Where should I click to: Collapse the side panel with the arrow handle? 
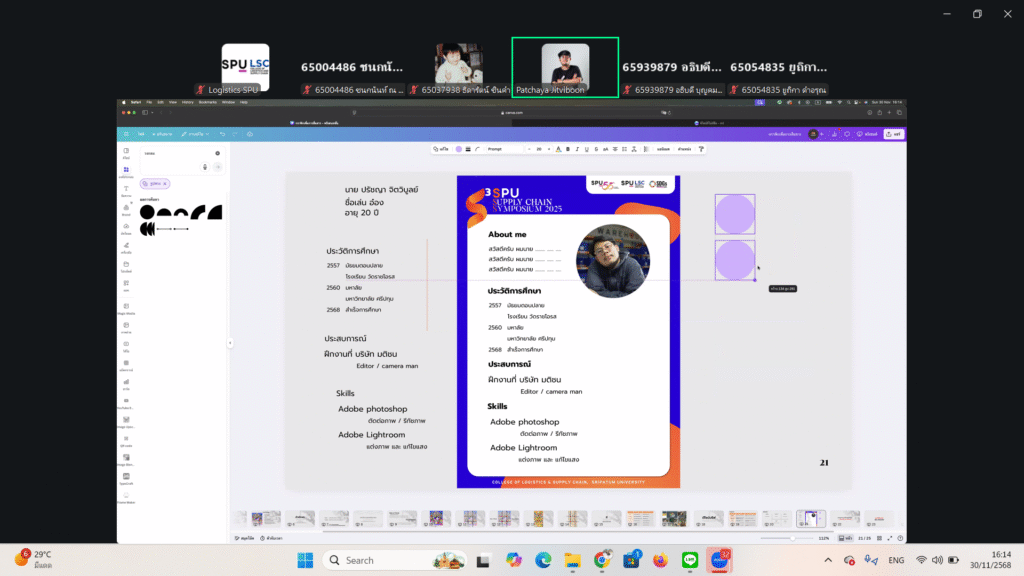(x=229, y=343)
